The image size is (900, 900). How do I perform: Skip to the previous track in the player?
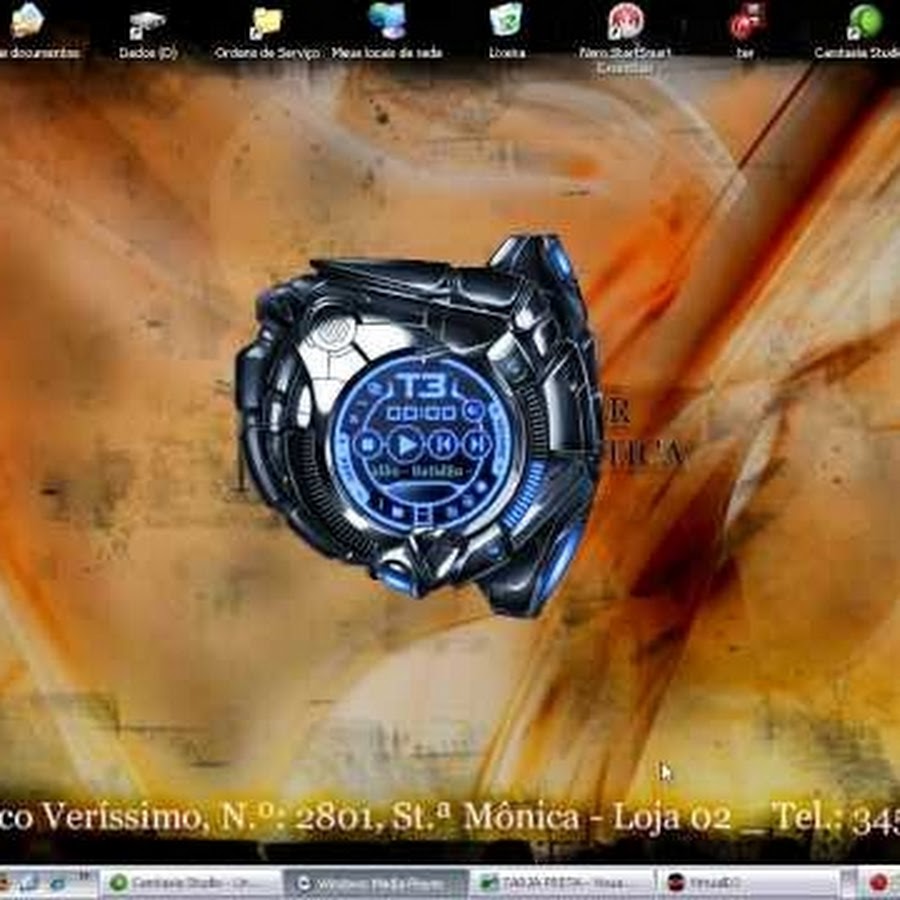443,443
